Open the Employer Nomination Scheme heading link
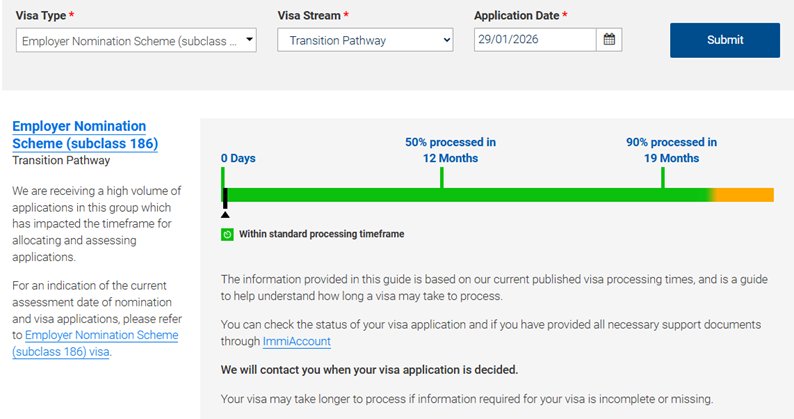This screenshot has width=794, height=419. [79, 135]
